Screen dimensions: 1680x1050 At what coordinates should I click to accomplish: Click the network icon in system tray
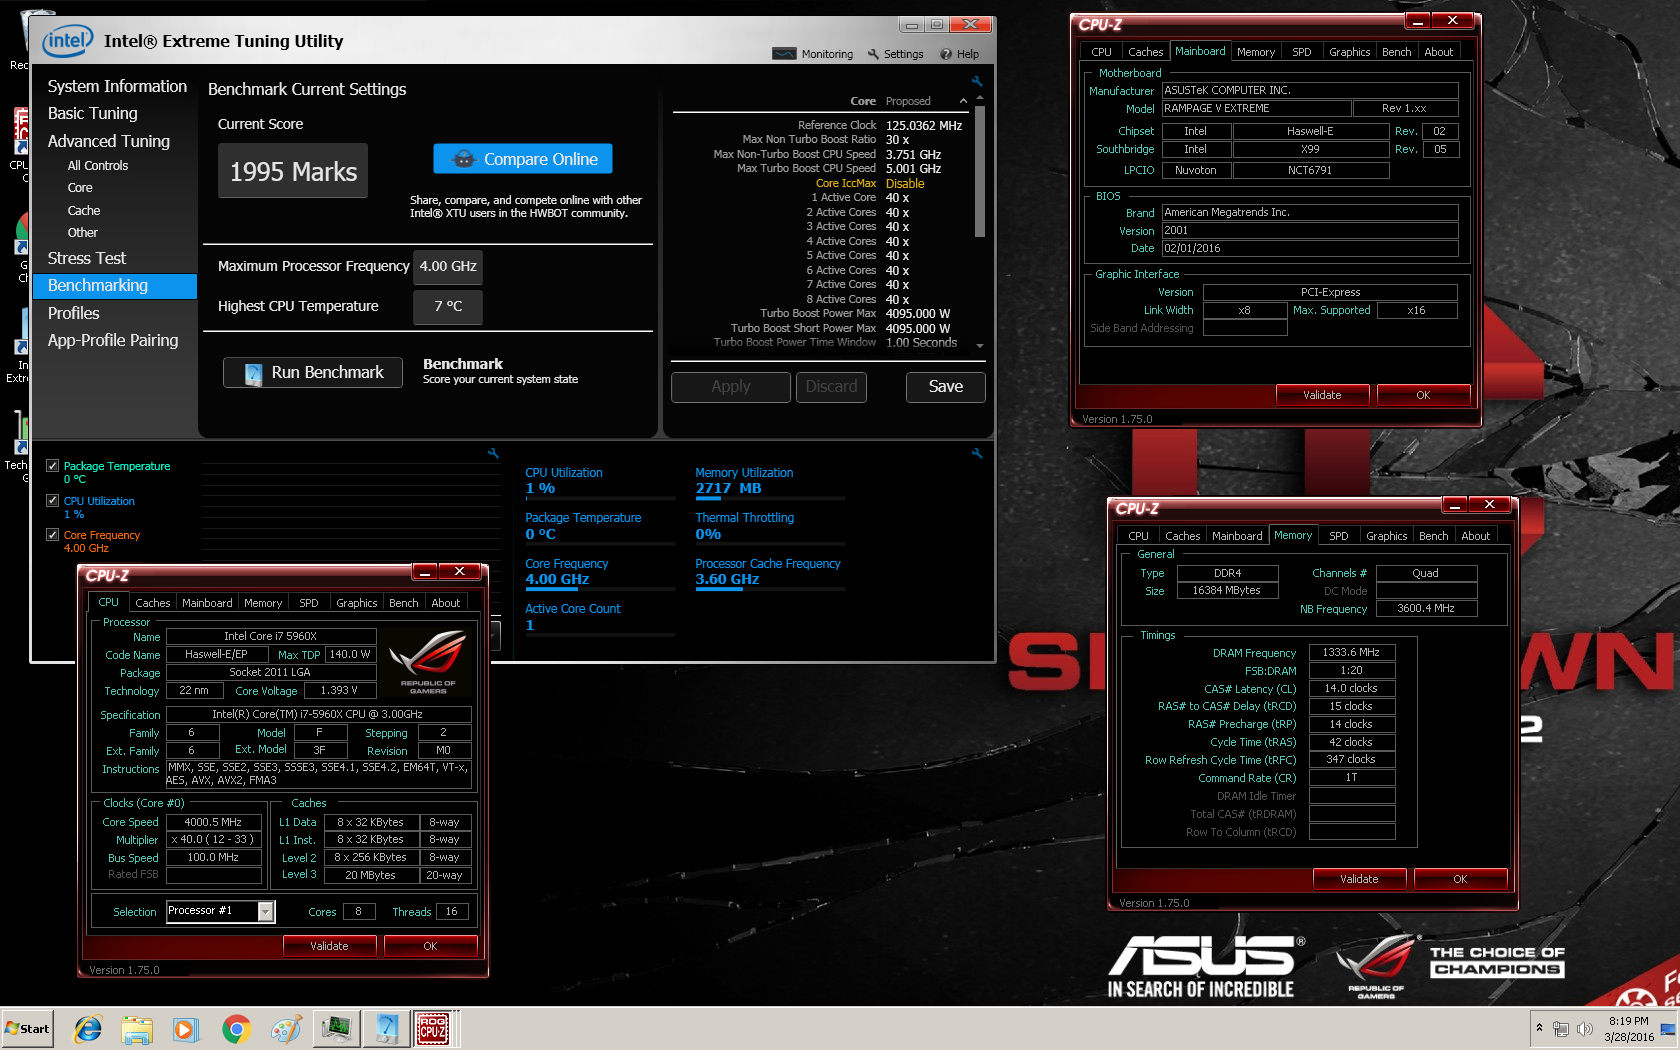click(x=1560, y=1029)
